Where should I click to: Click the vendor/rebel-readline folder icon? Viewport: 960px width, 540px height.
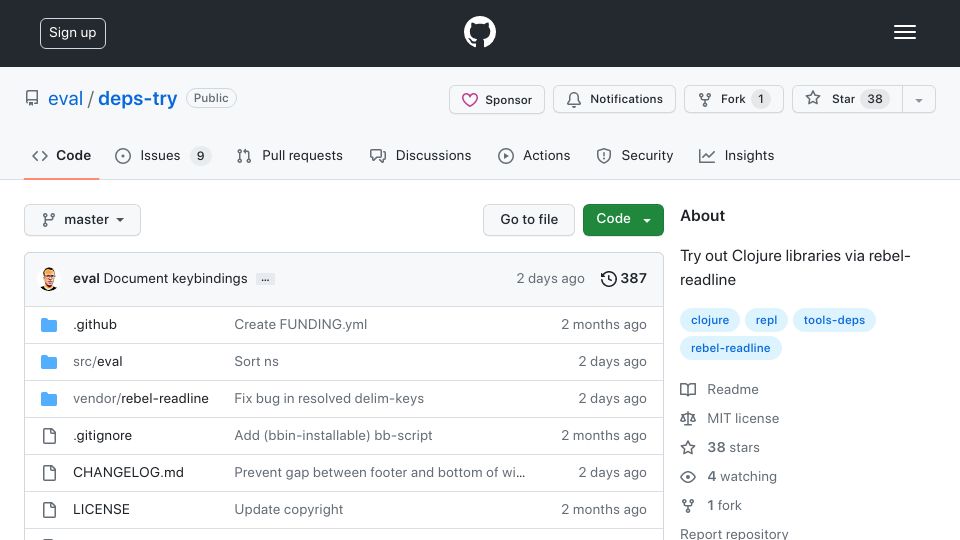49,399
